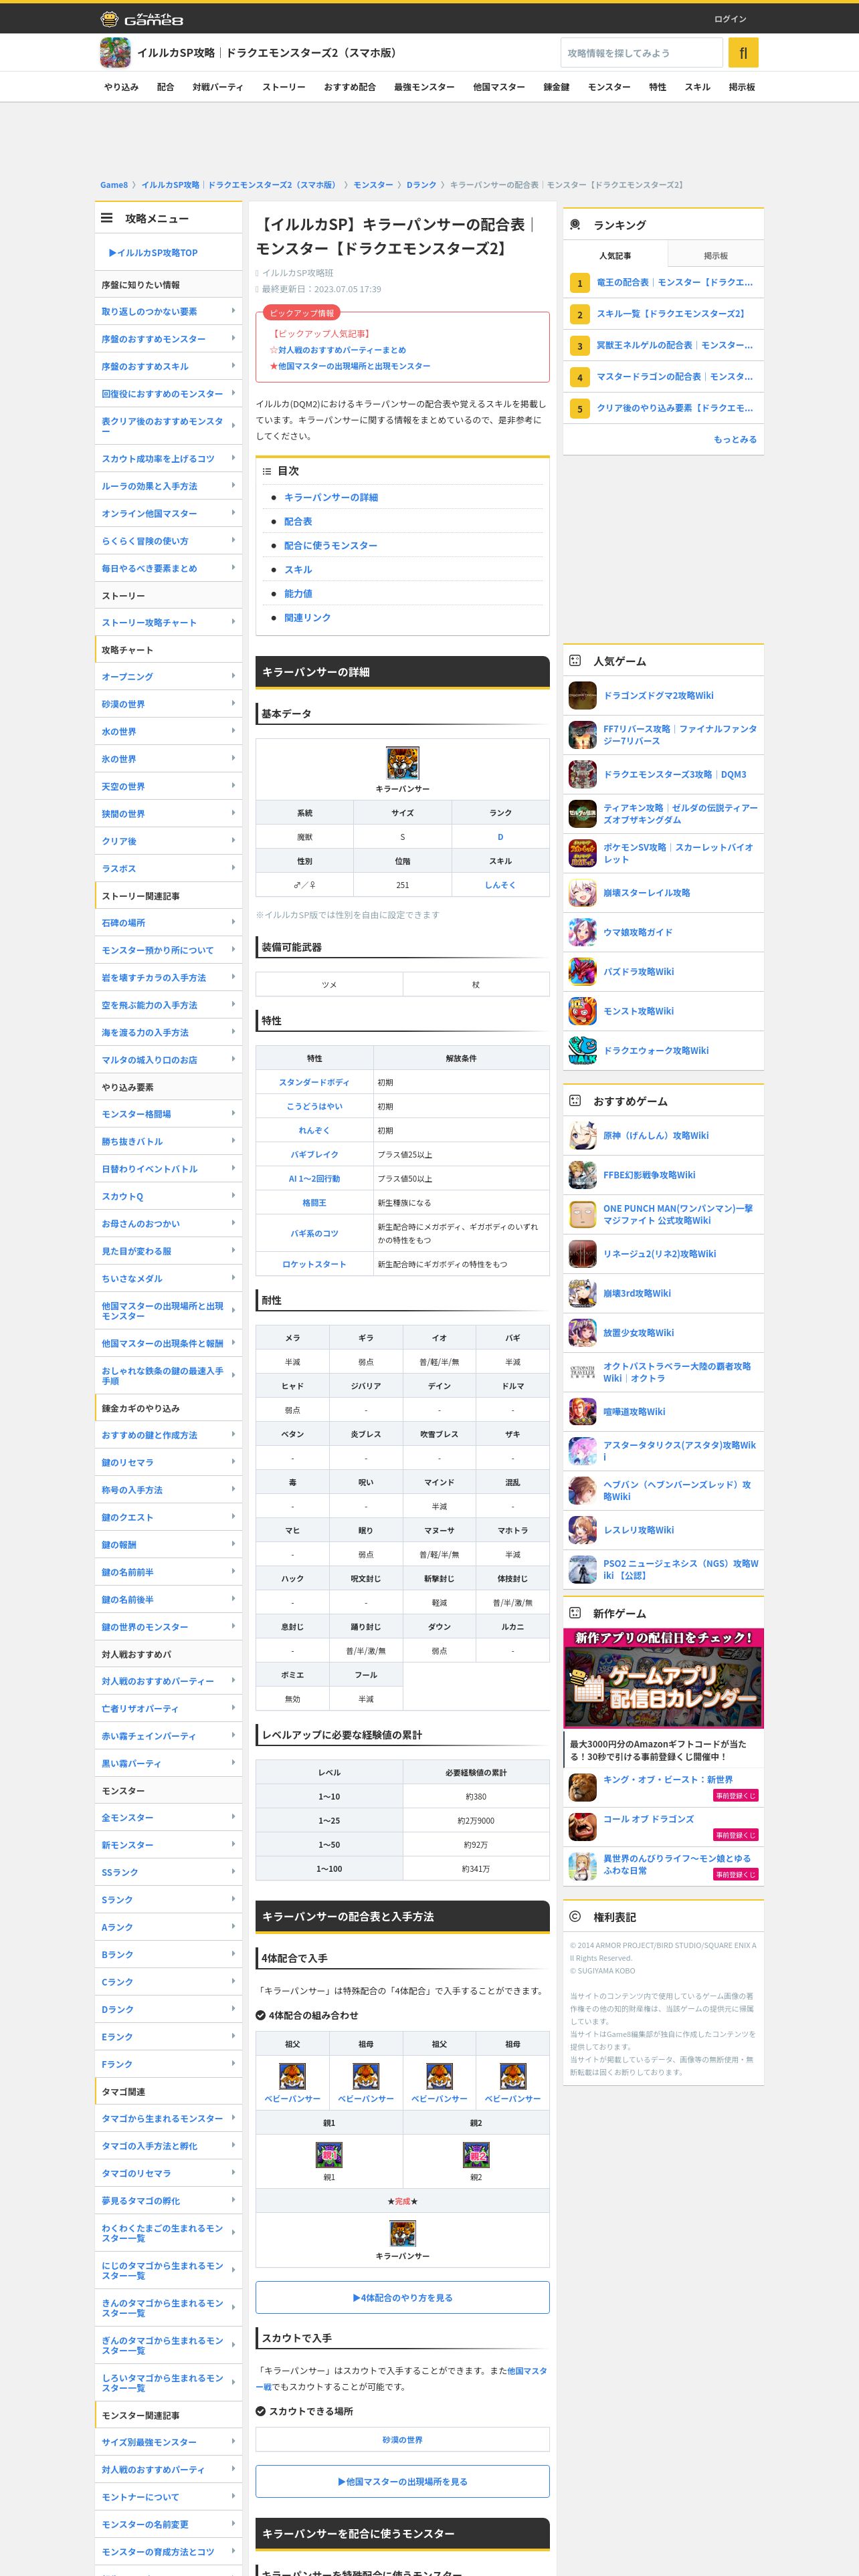Open 原神（げんしん）攻略Wiki game icon
Viewport: 859px width, 2576px height.
click(582, 1136)
